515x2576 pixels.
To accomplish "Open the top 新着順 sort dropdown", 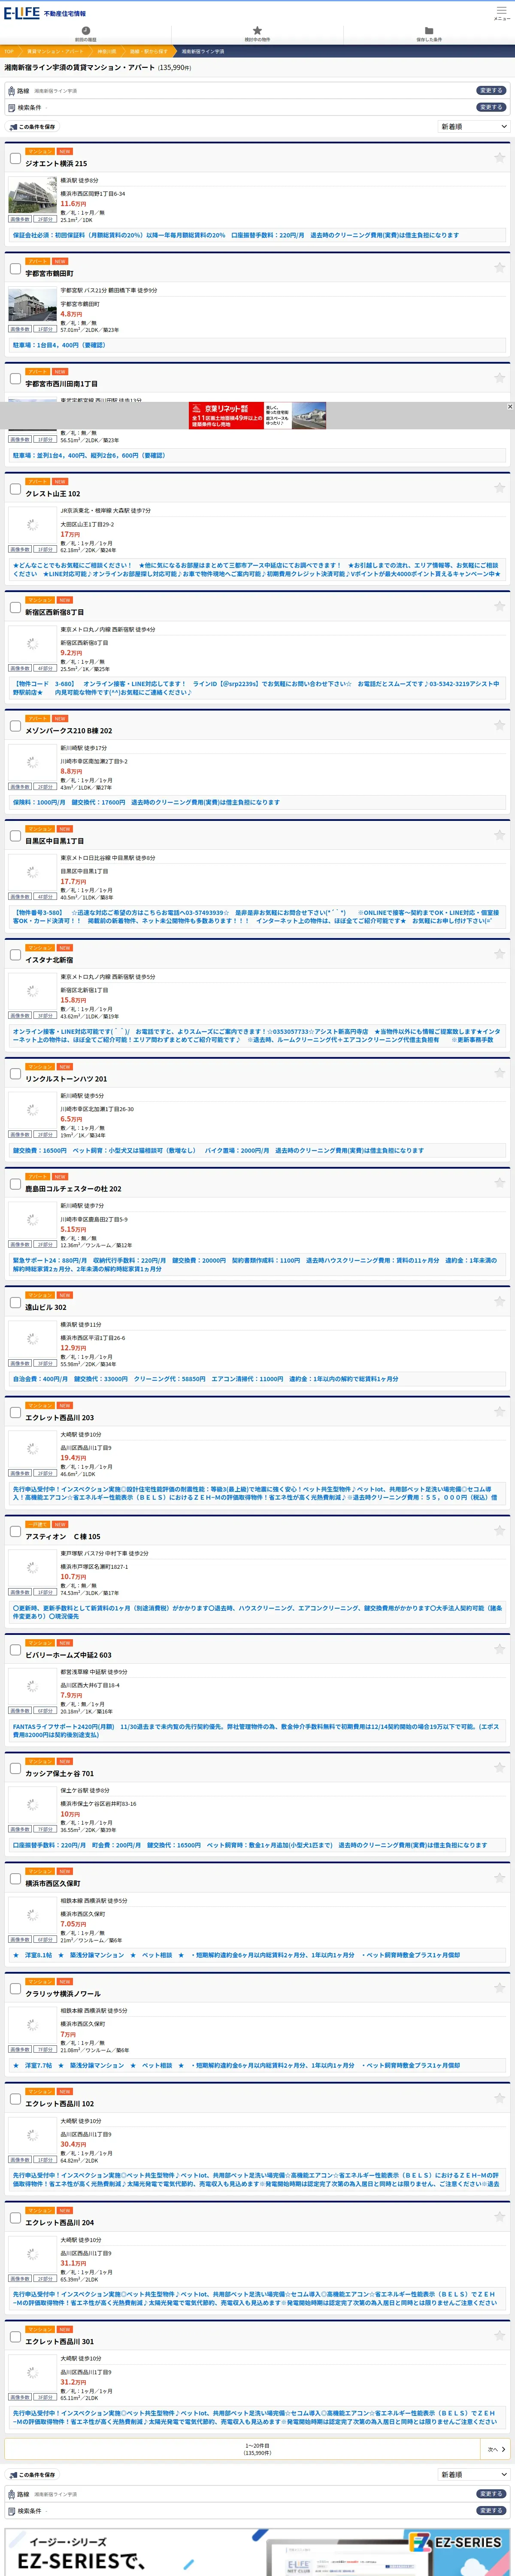I will [x=474, y=127].
